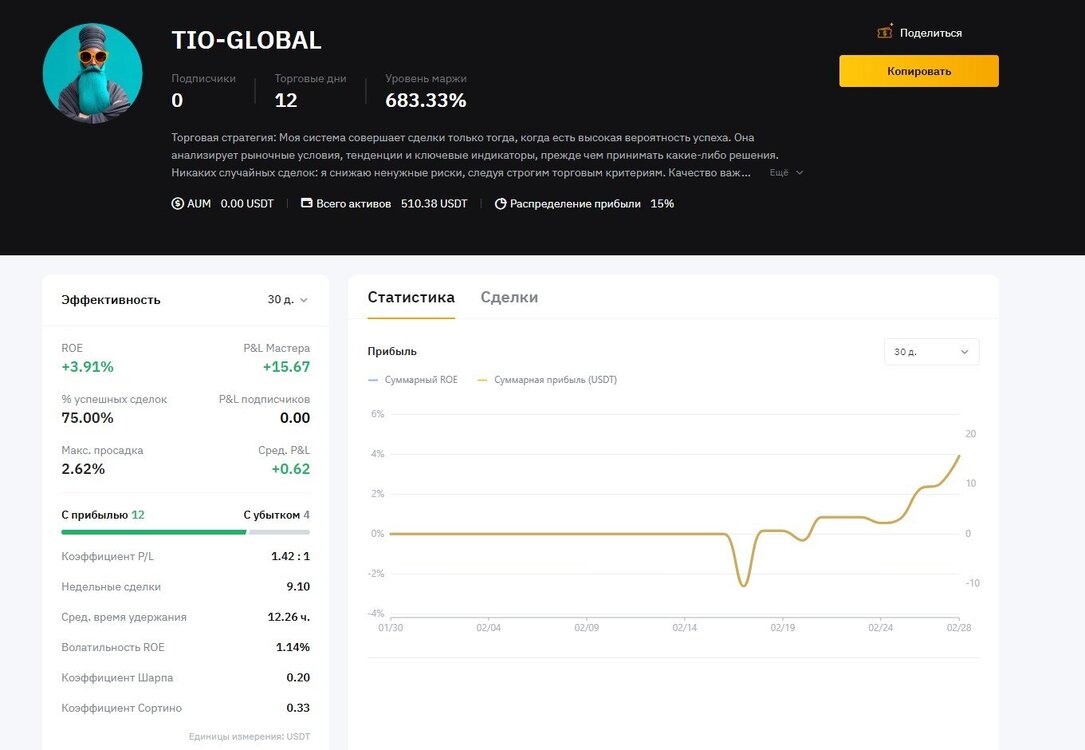1085x750 pixels.
Task: Click the TIO-GLOBAL avatar image
Action: (x=93, y=73)
